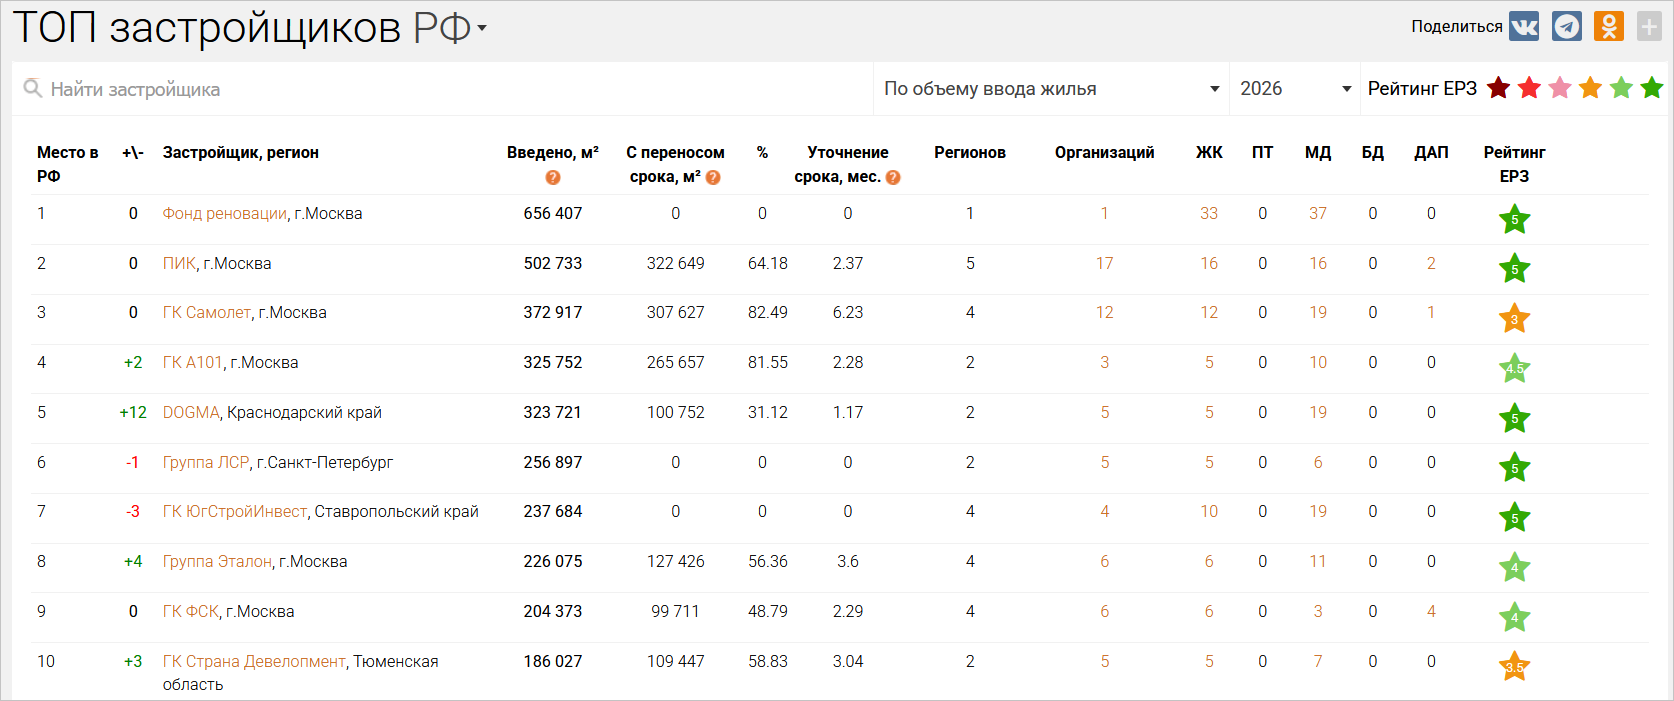
Task: Open ДАП count 4 of ГК ФСК
Action: (1431, 611)
